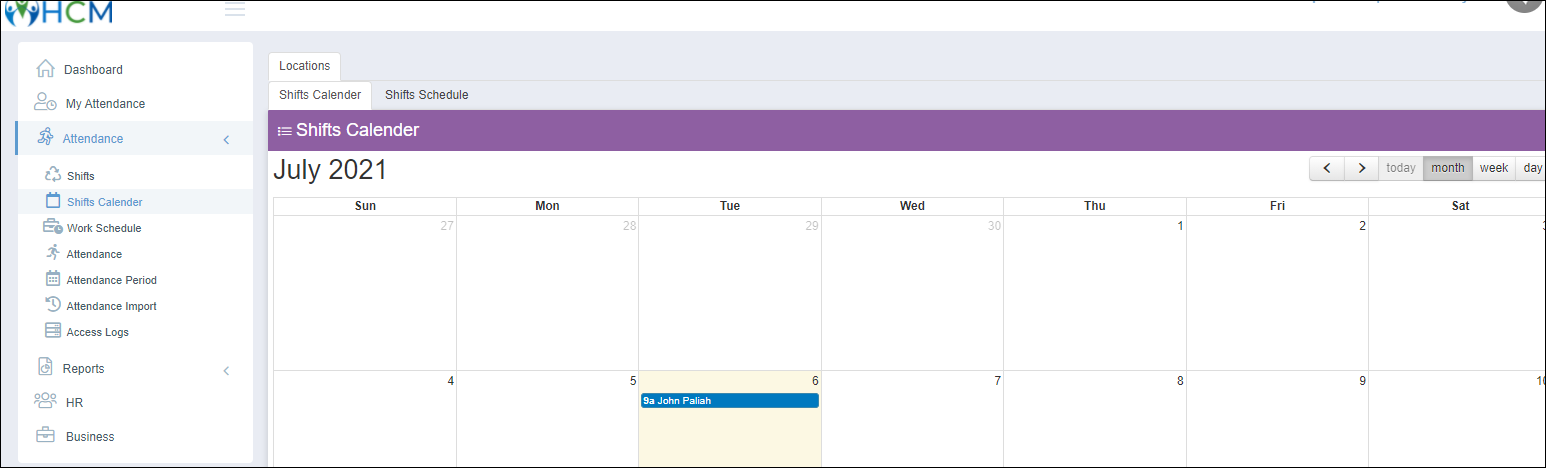1546x468 pixels.
Task: Click the Work Schedule briefcase icon
Action: click(x=53, y=227)
